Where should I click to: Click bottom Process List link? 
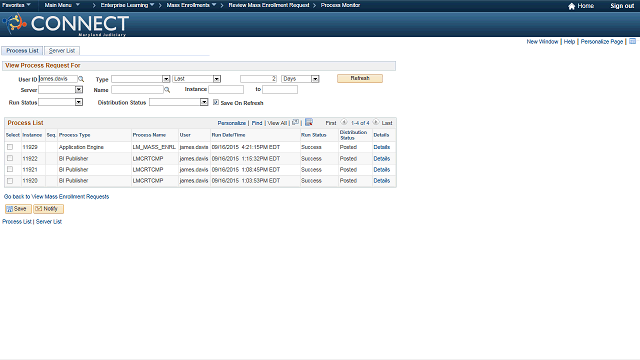tap(17, 222)
